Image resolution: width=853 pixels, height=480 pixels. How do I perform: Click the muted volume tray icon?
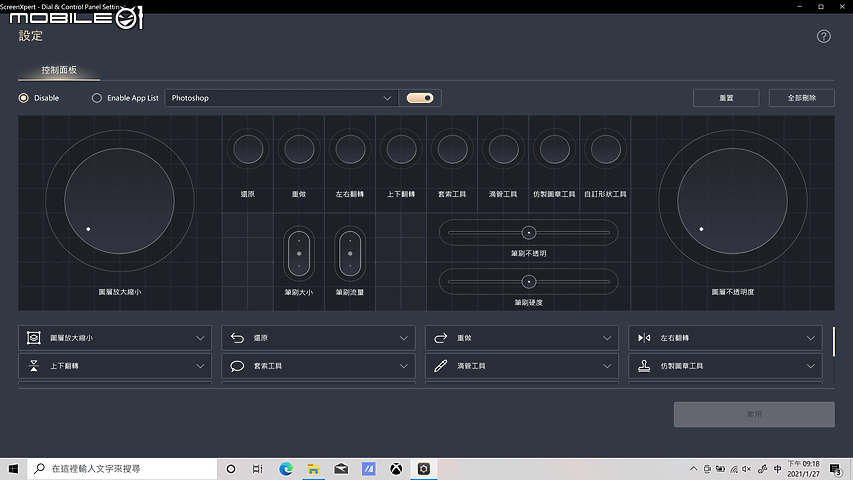[x=747, y=469]
